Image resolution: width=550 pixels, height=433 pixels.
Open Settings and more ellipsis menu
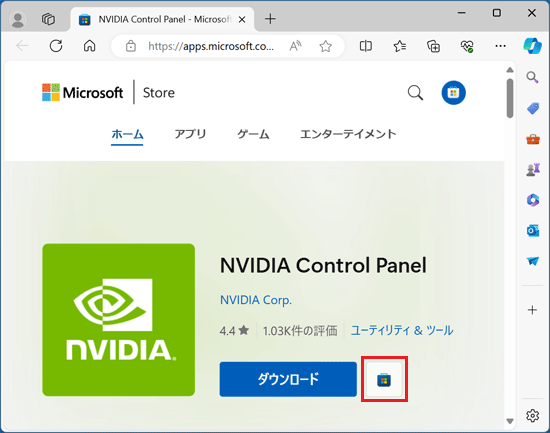(501, 46)
